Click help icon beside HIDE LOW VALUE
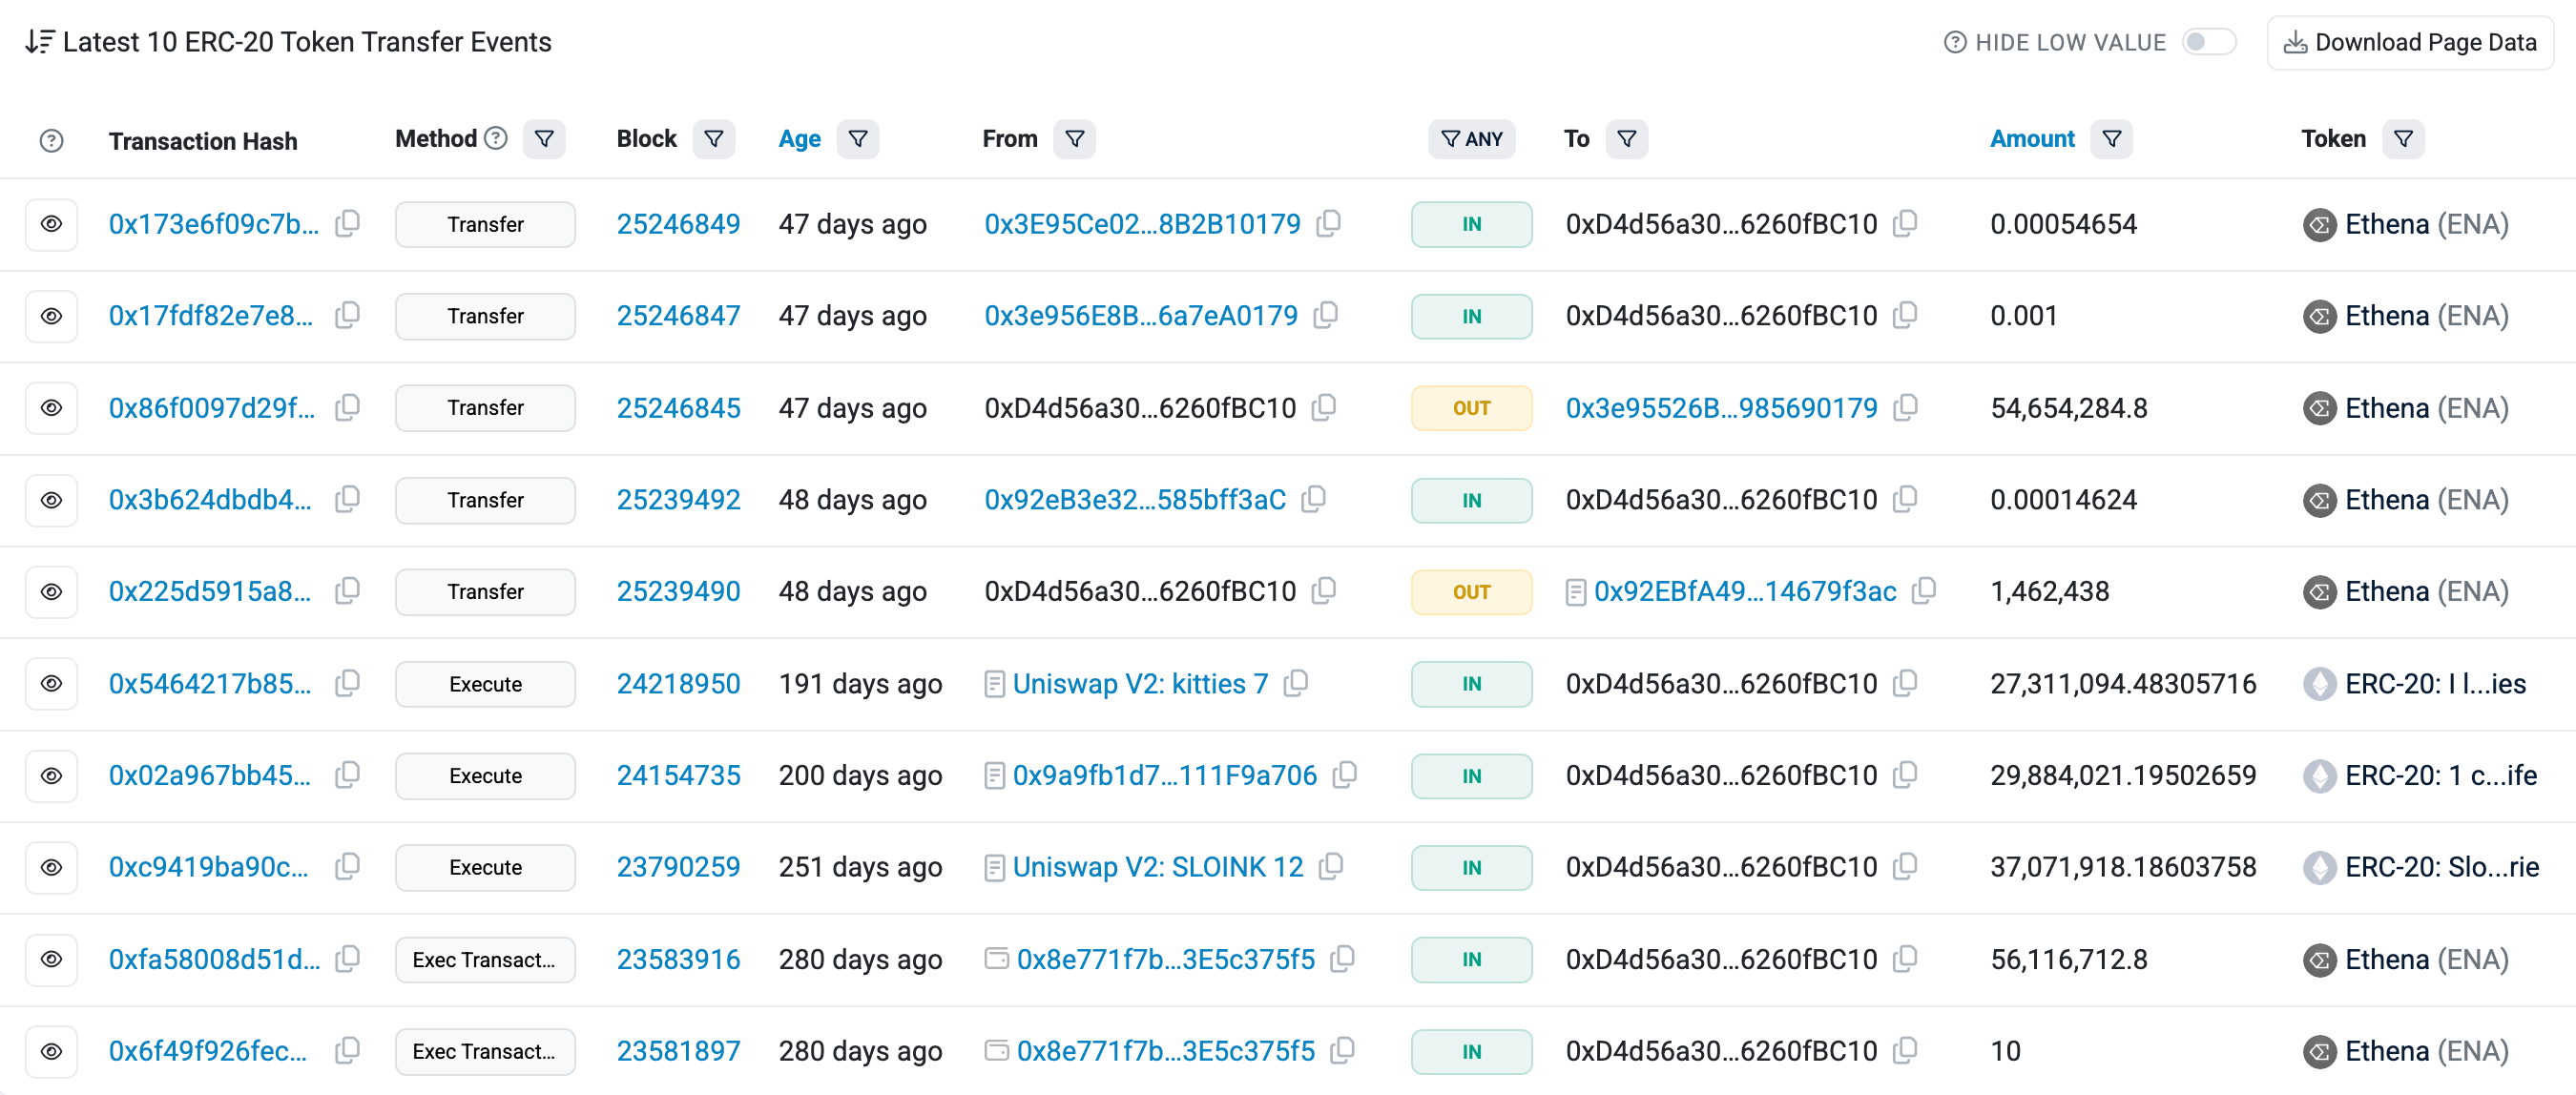This screenshot has width=2576, height=1095. 1954,42
